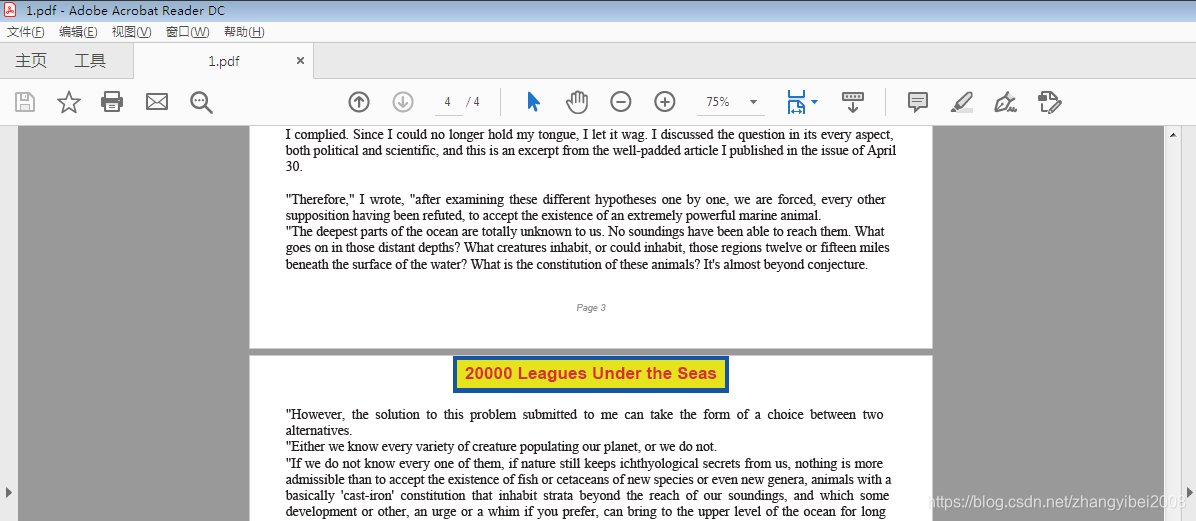Click the '20000 Leagues Under the Seas' header
The width and height of the screenshot is (1196, 521).
[x=591, y=374]
